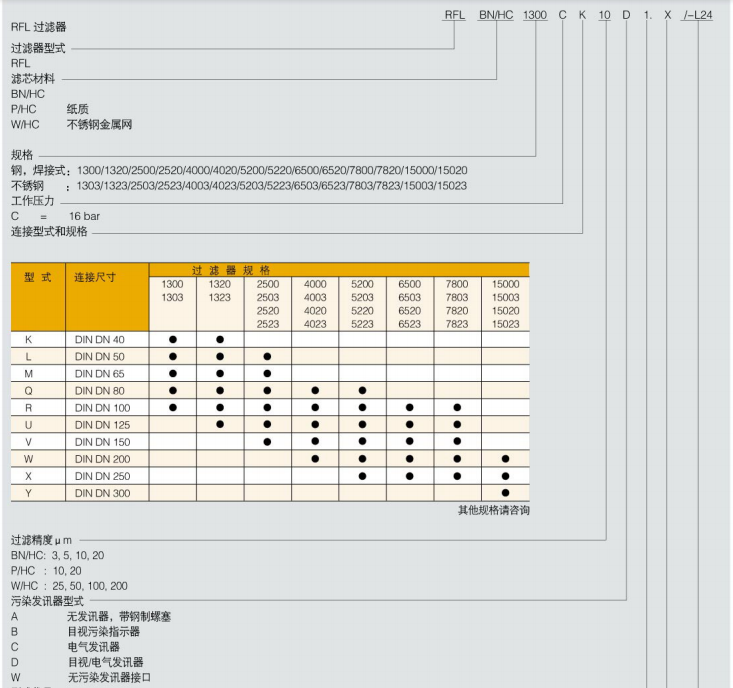Click the dot in row W, column 4000
Viewport: 733px width, 688px height.
[x=315, y=458]
